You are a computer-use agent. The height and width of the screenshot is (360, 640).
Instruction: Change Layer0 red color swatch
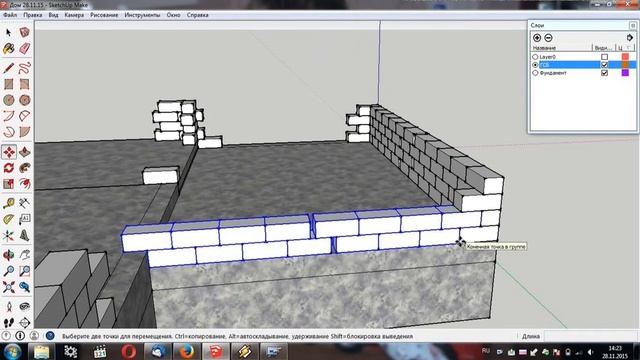click(x=625, y=57)
